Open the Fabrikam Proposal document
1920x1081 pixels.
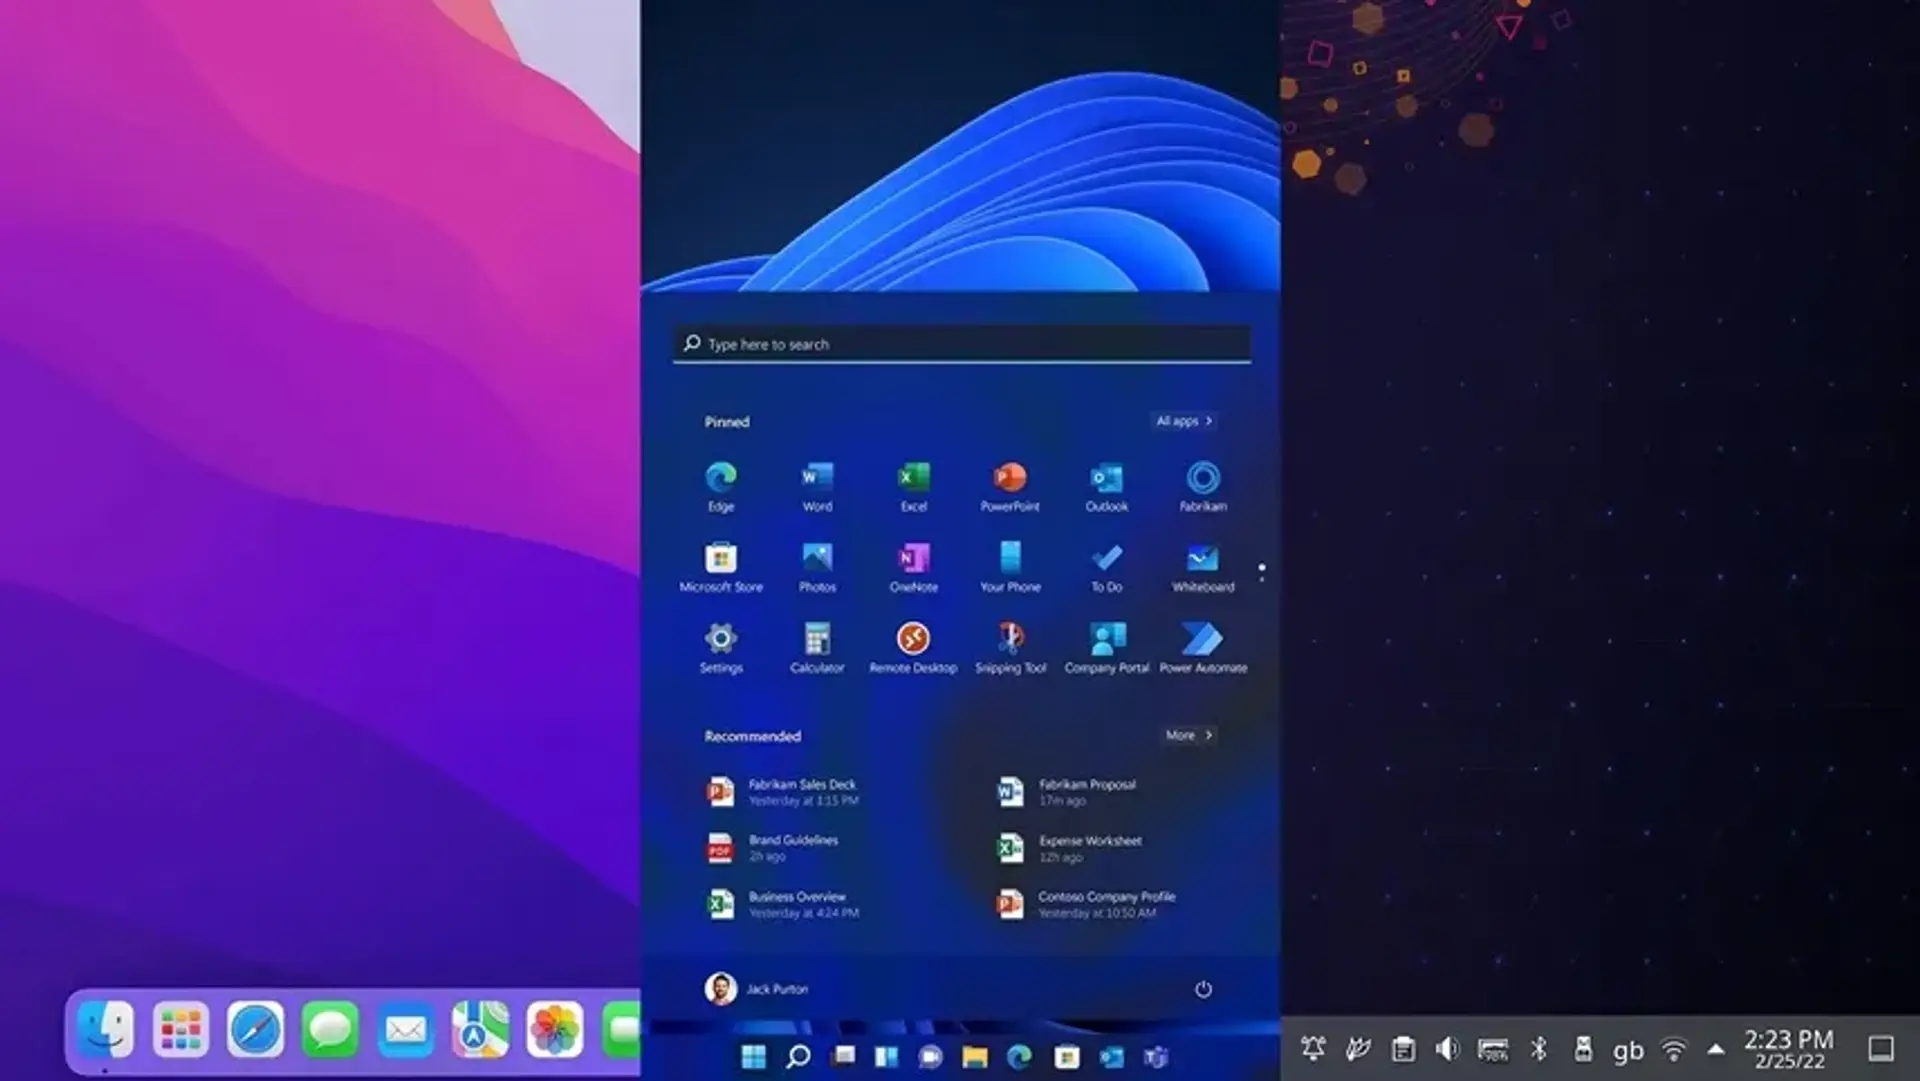[x=1067, y=792]
